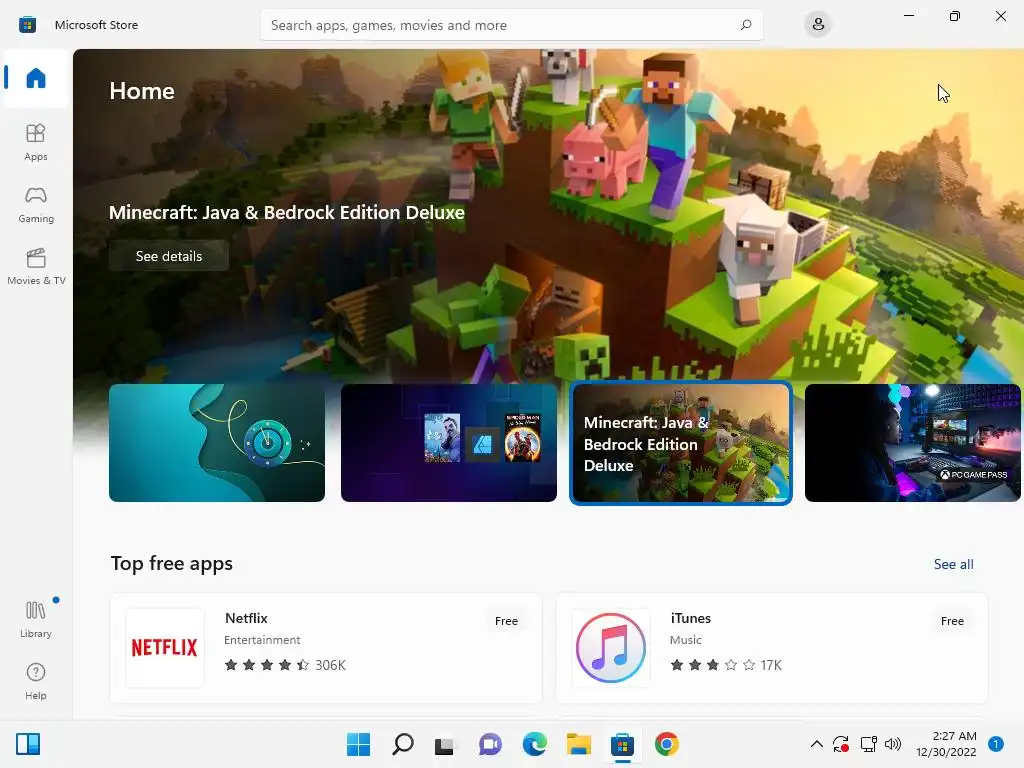Show hidden tray icons chevron
Screen dimensions: 1024x768
click(x=816, y=744)
